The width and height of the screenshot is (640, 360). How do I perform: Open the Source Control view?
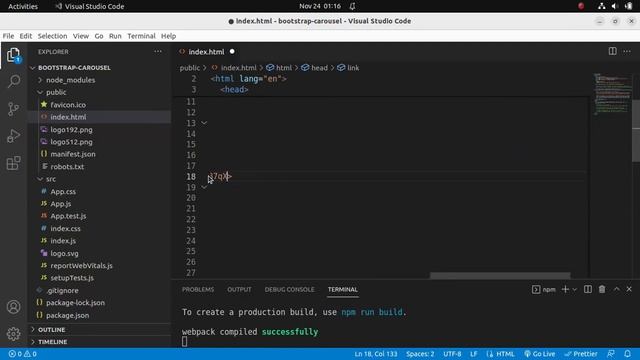click(x=13, y=109)
